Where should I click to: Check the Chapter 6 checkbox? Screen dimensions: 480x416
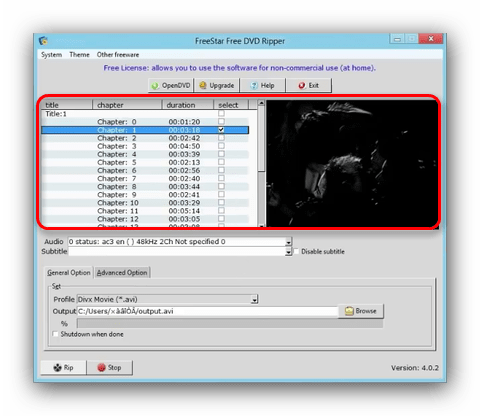pos(221,170)
